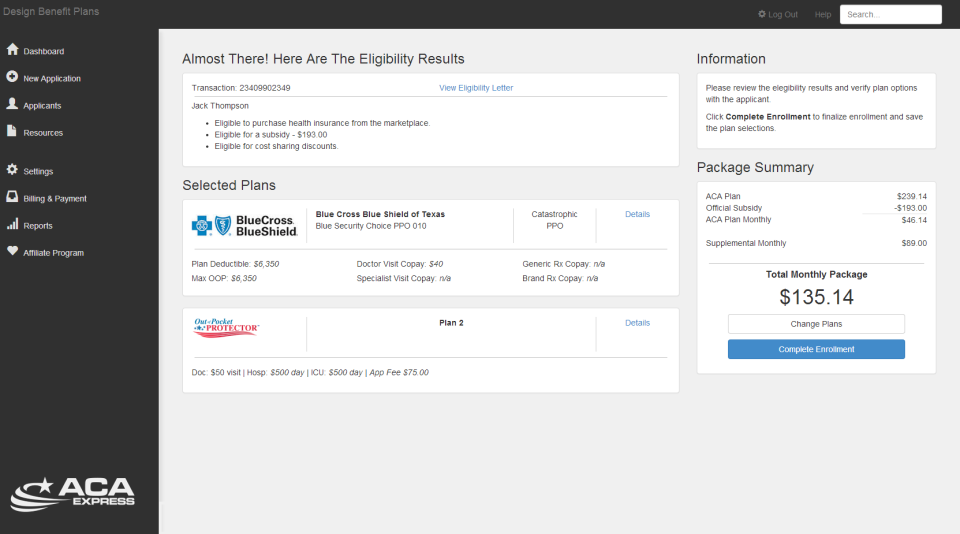
Task: Click the Settings gear icon in sidebar
Action: point(12,170)
